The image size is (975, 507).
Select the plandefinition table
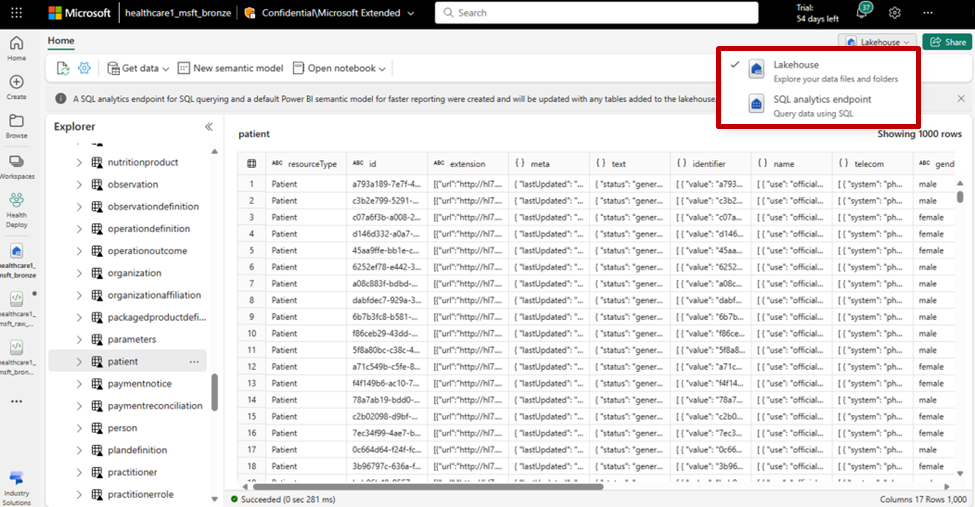pyautogui.click(x=137, y=450)
